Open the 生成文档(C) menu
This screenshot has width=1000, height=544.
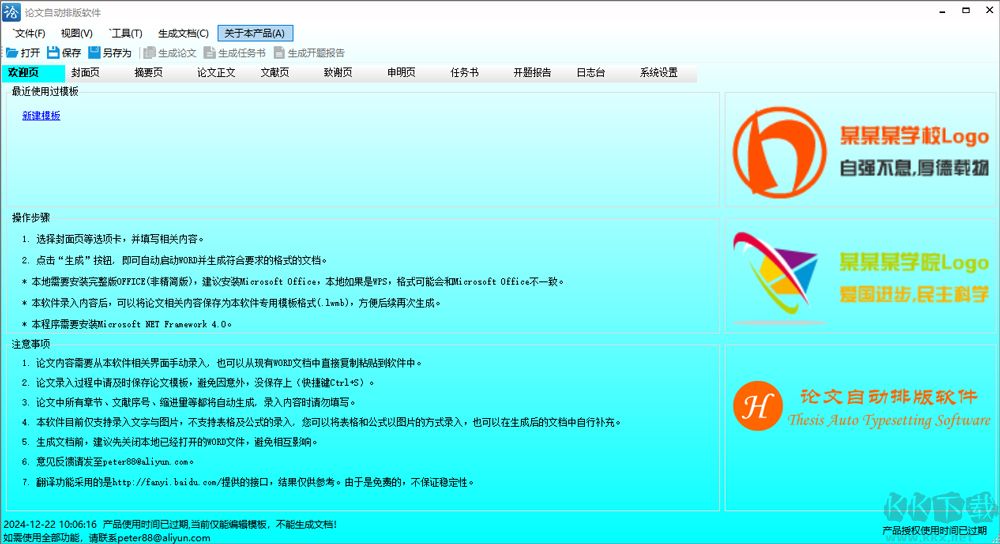pos(183,33)
